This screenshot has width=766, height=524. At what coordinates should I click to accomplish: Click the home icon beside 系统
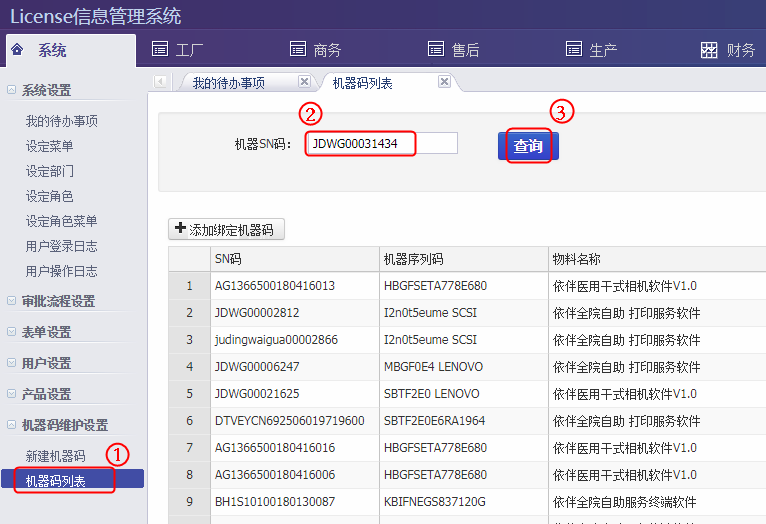[x=17, y=50]
